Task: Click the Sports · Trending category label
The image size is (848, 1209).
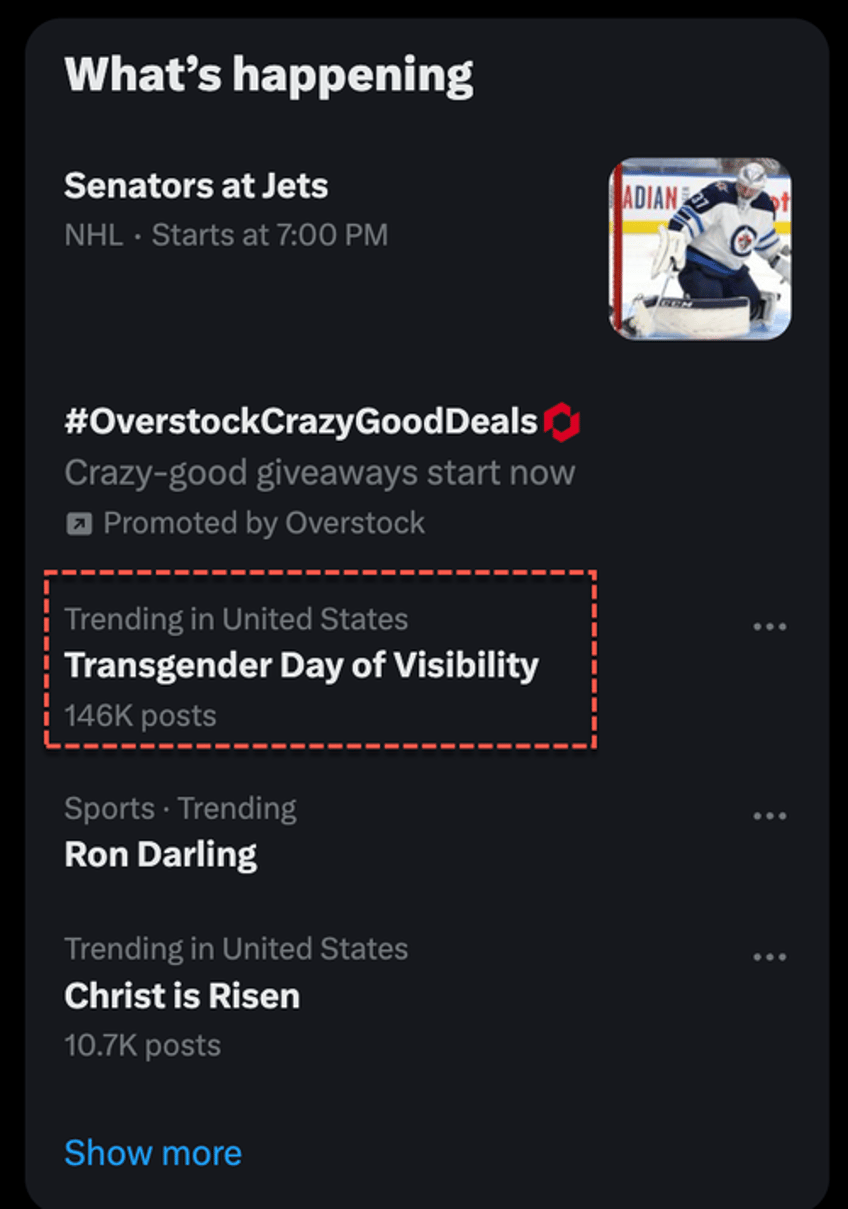Action: point(180,808)
